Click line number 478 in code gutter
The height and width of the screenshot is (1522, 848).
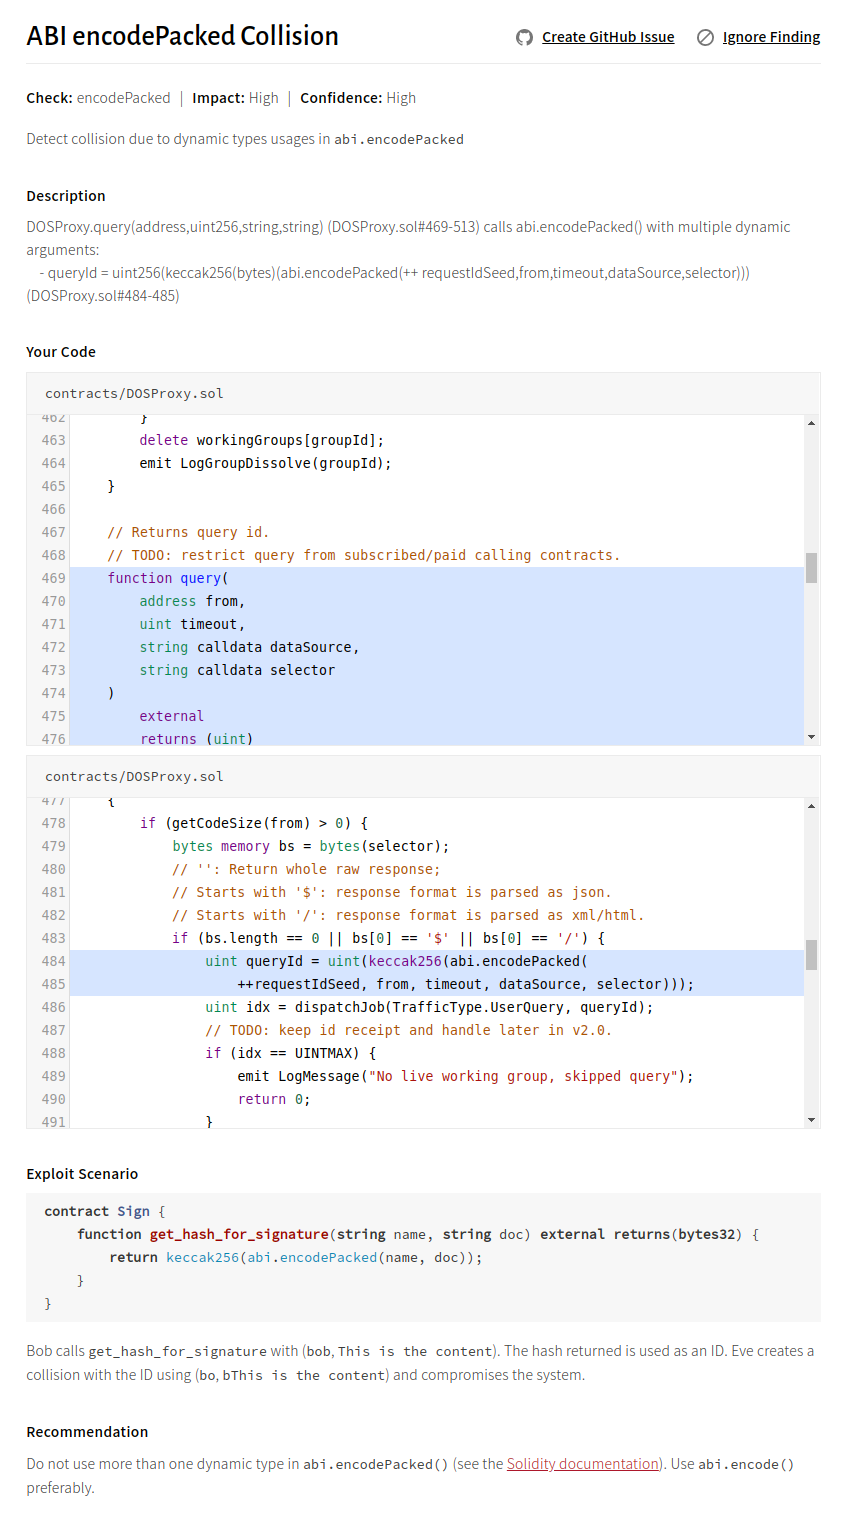click(x=53, y=823)
